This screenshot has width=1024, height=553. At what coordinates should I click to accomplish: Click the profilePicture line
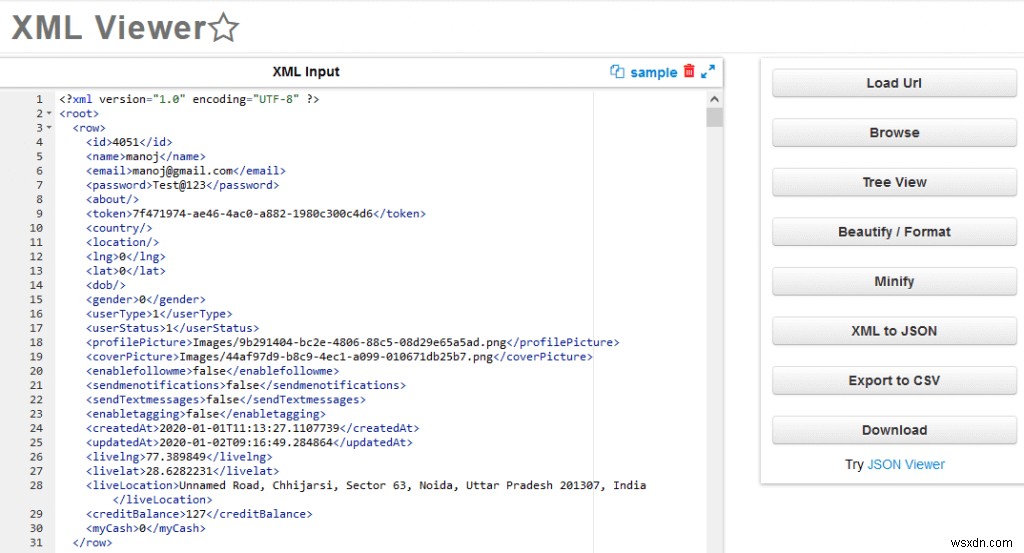tap(353, 342)
